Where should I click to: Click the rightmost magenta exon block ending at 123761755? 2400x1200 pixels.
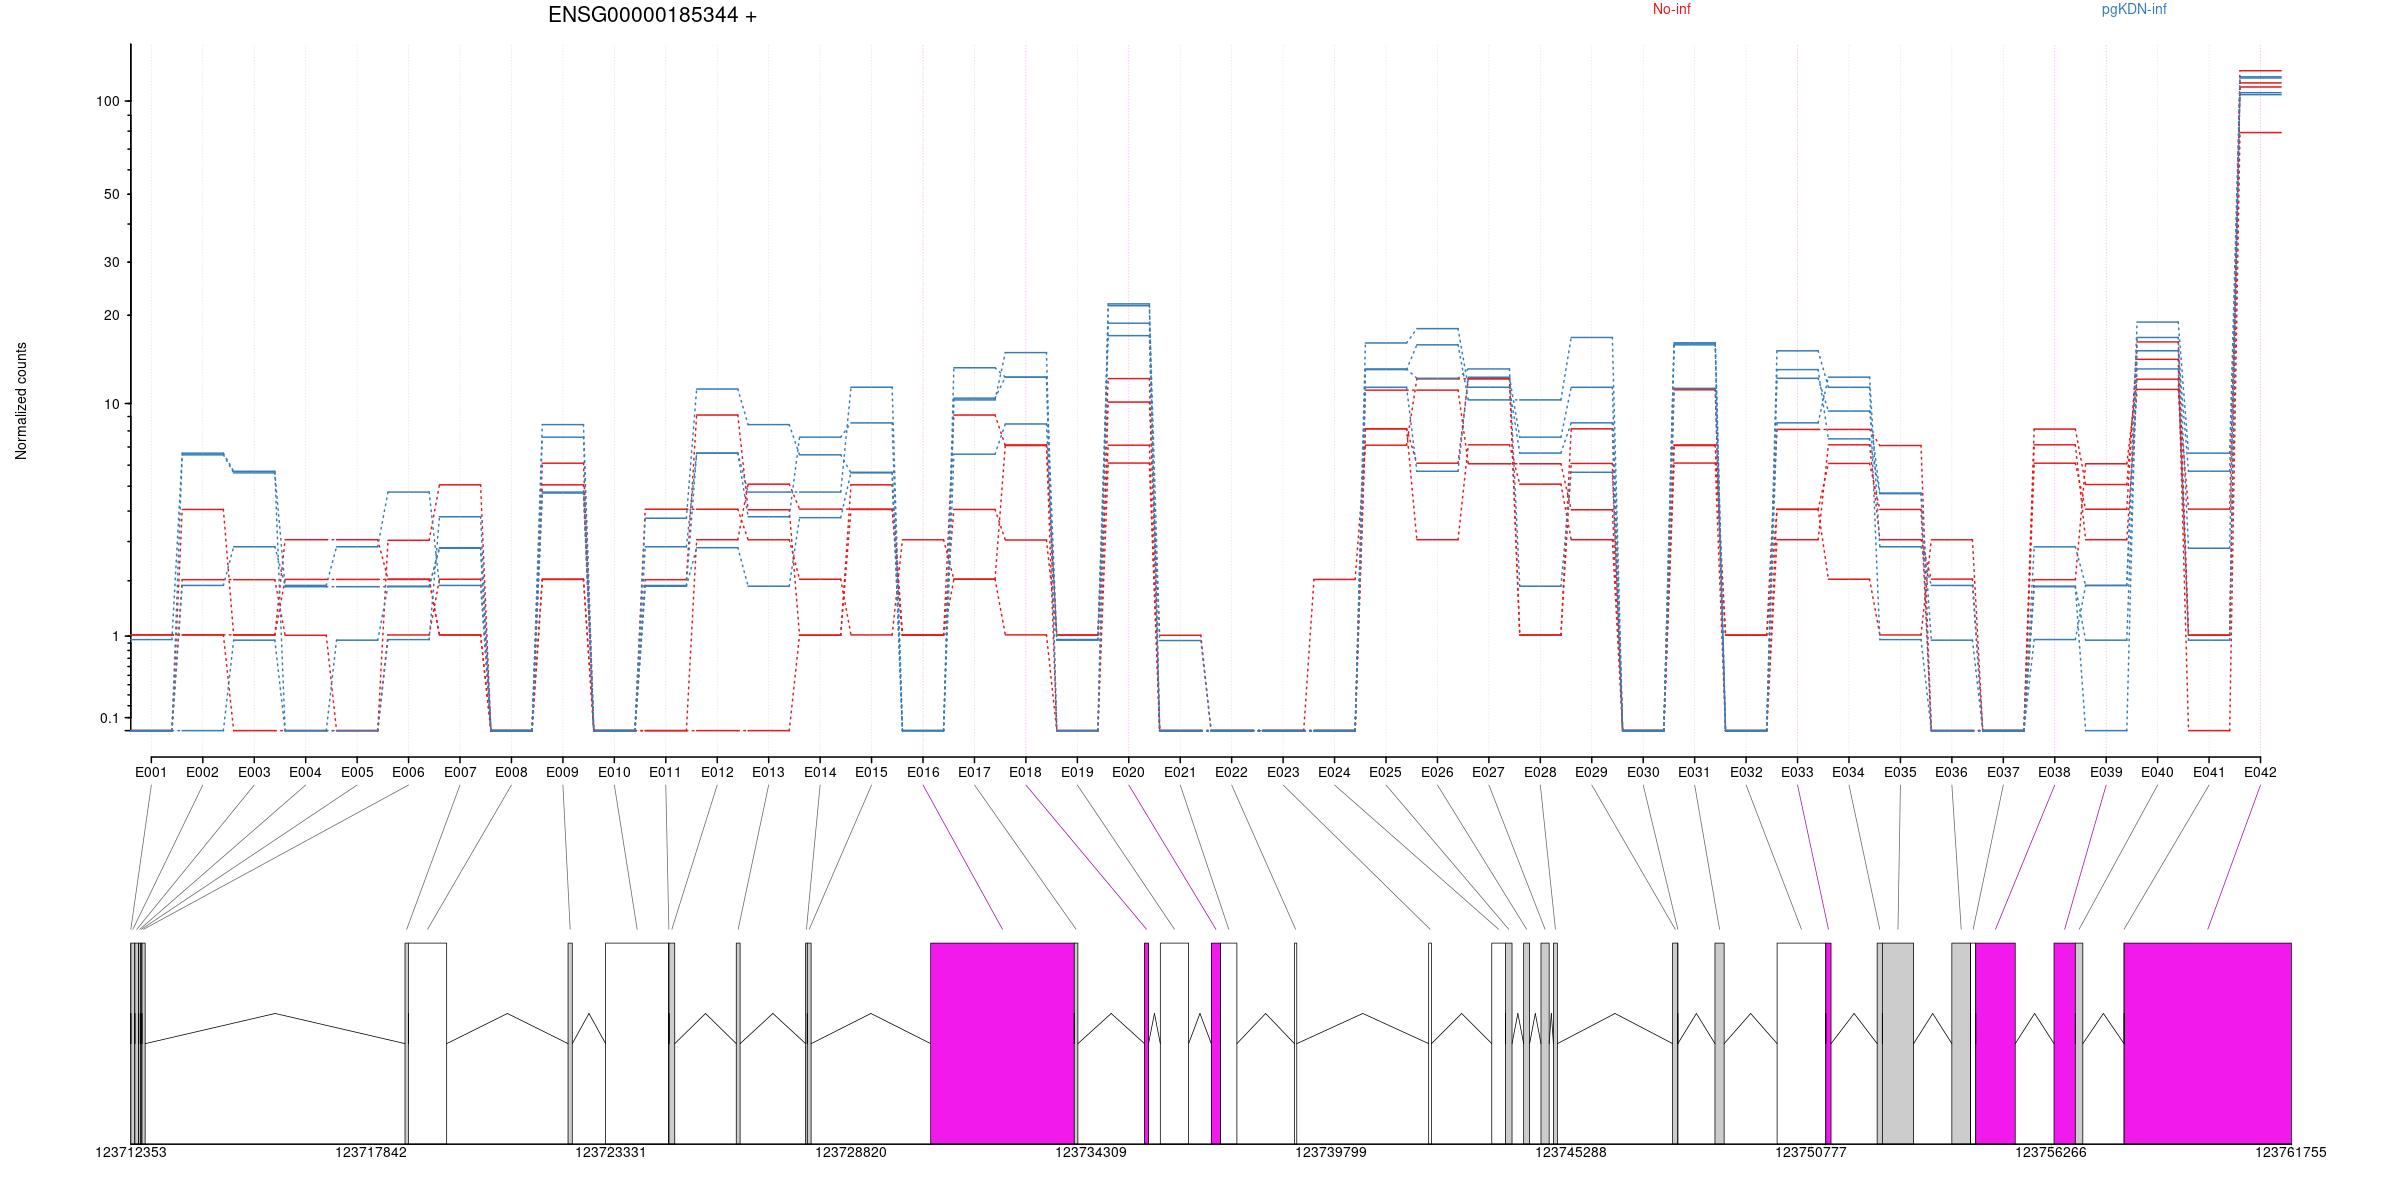click(2207, 1043)
